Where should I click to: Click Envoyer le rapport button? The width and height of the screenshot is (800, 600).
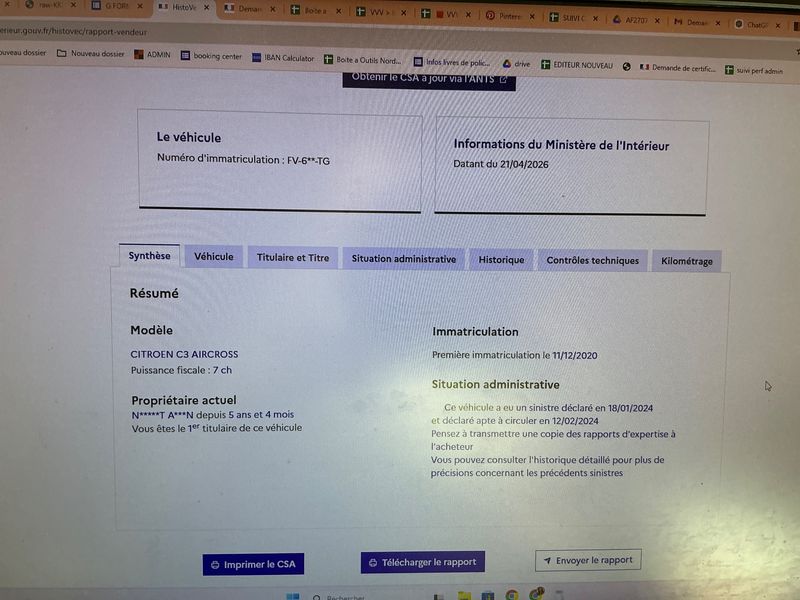(588, 560)
